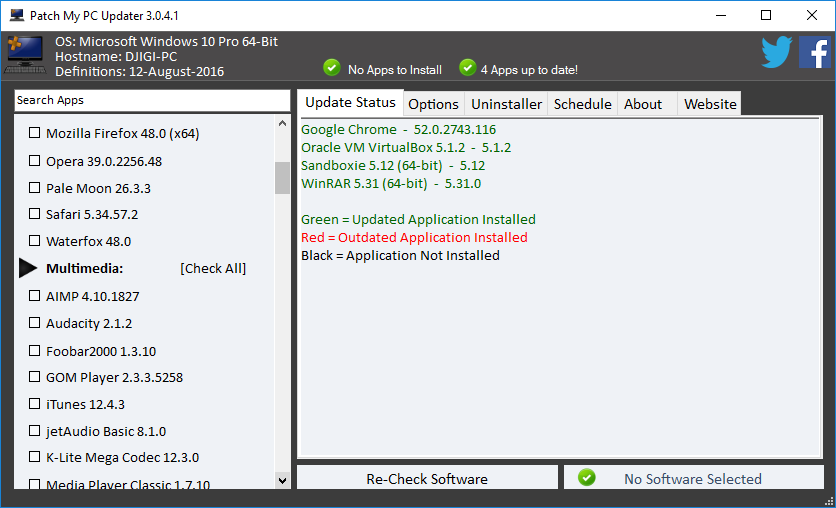Image resolution: width=836 pixels, height=508 pixels.
Task: Click the app list scroll down arrow
Action: coord(283,480)
